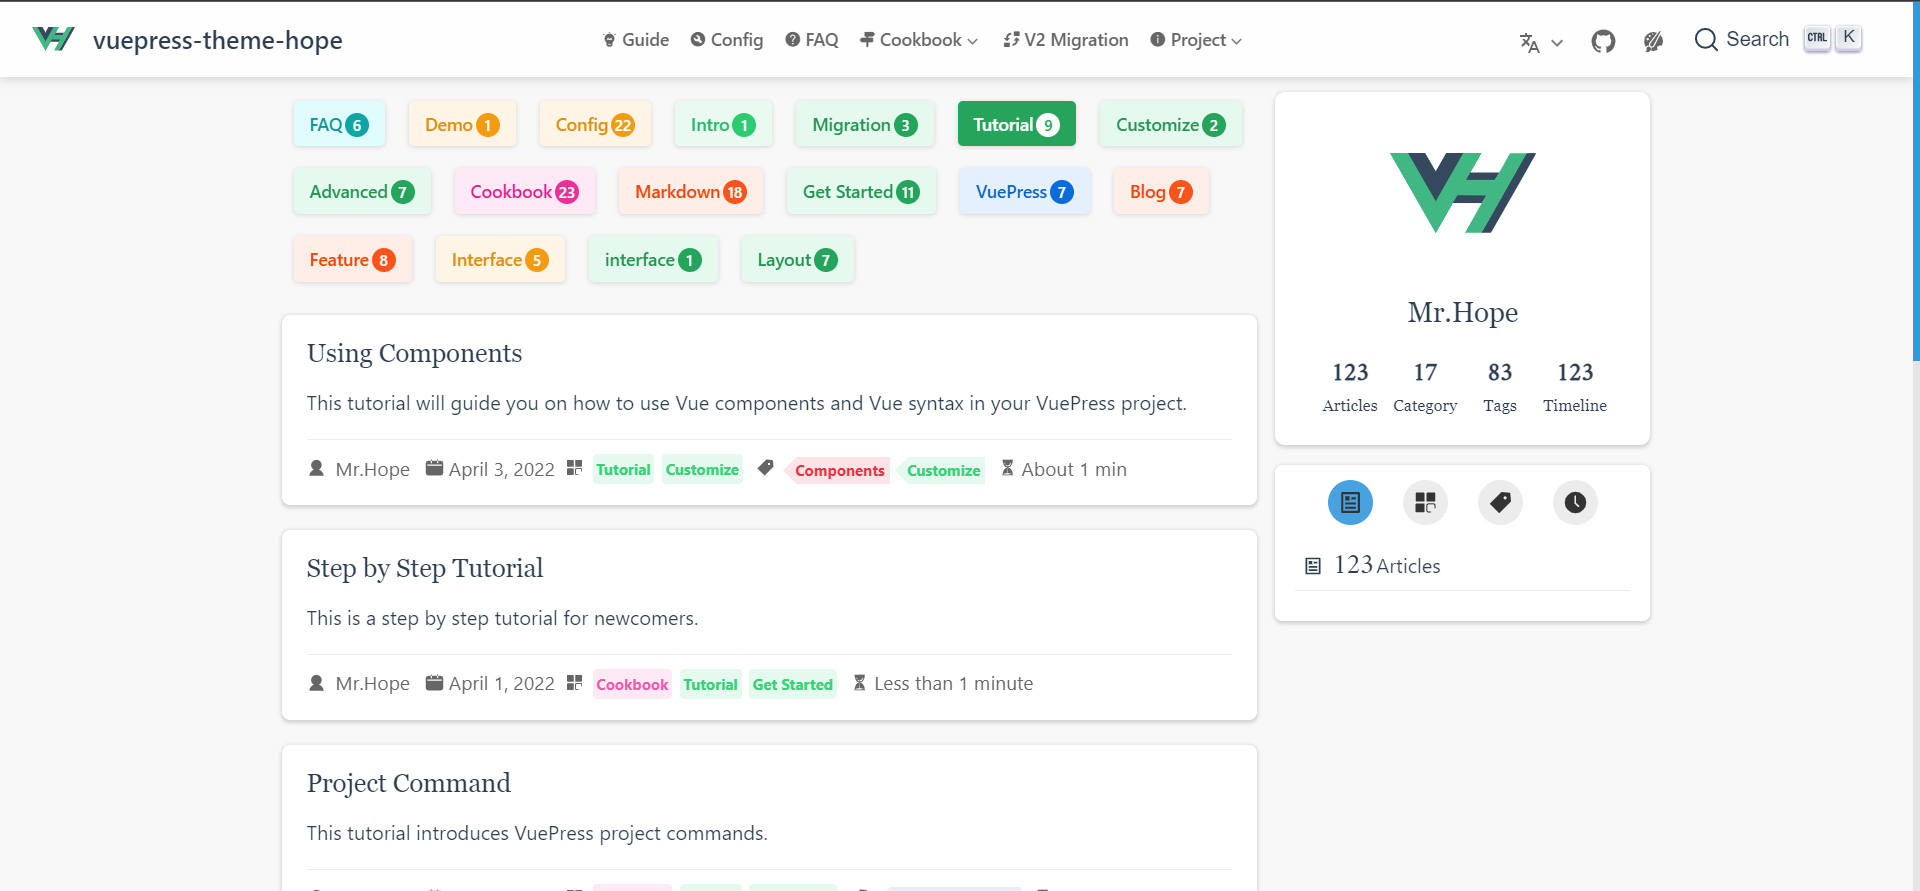The width and height of the screenshot is (1920, 891).
Task: Open the V2 Migration navbar item
Action: [1066, 40]
